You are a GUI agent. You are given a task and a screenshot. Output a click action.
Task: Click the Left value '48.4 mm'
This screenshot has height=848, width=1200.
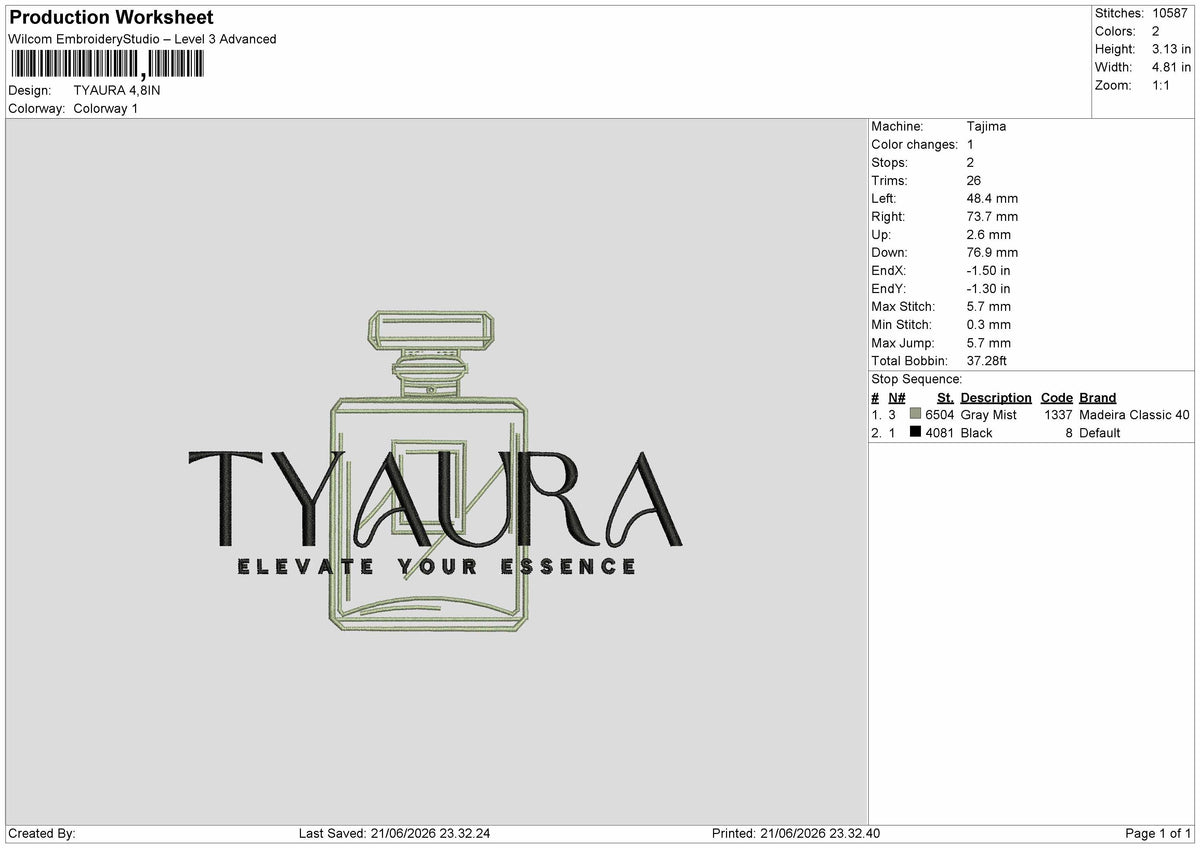[x=992, y=198]
